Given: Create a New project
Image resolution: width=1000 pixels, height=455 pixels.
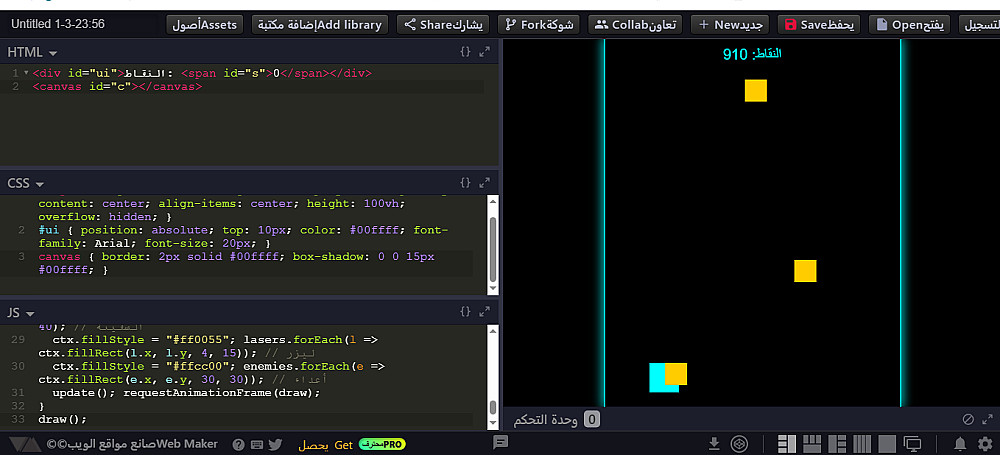Looking at the screenshot, I should click(730, 25).
